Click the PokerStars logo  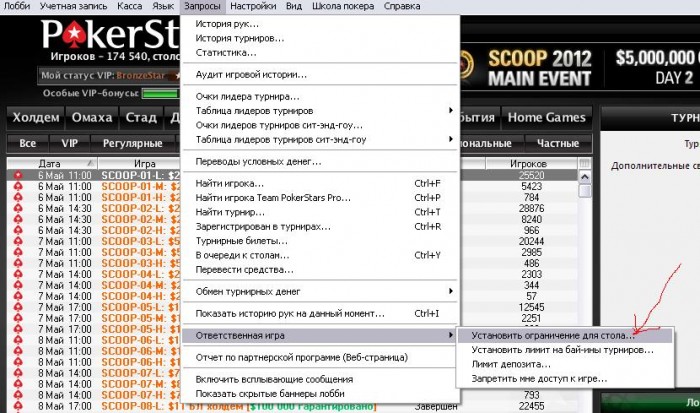click(110, 35)
